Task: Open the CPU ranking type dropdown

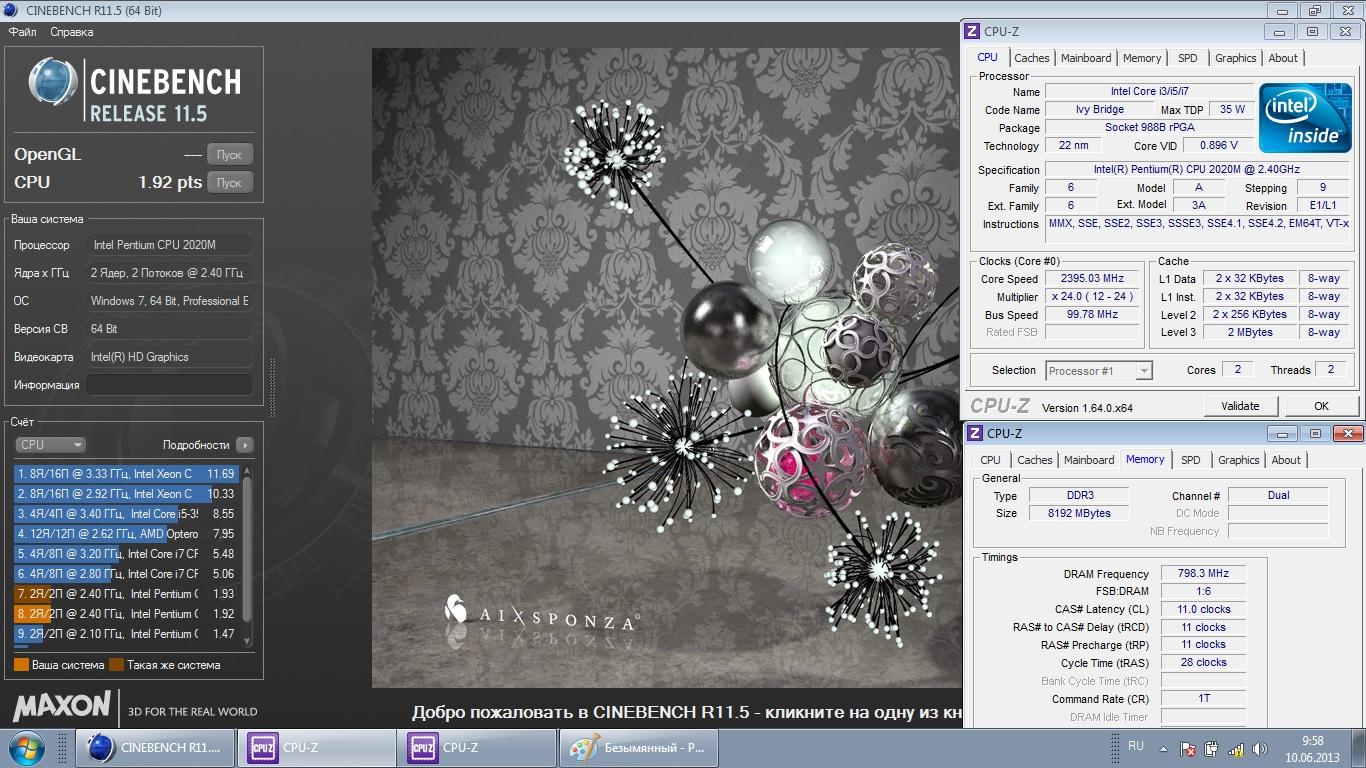Action: (x=50, y=445)
